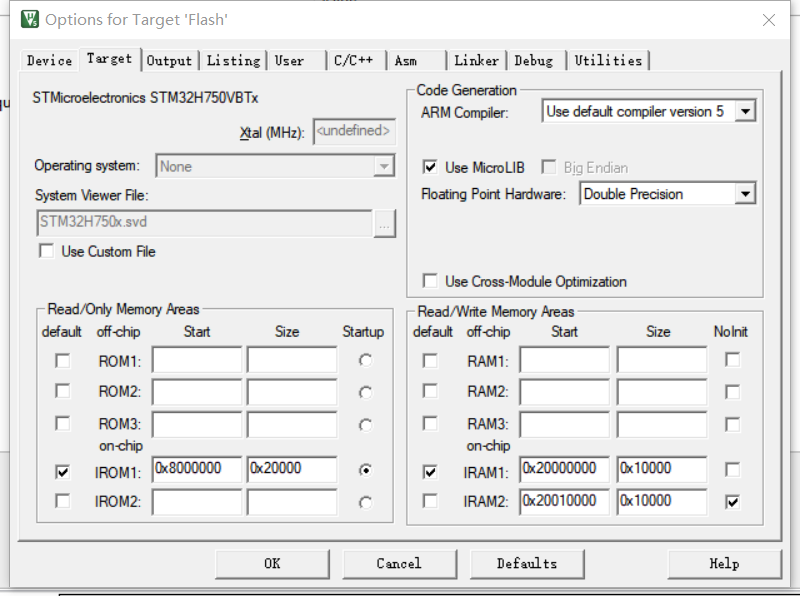Click the ROM2 Start field
This screenshot has width=800, height=596.
coord(197,392)
